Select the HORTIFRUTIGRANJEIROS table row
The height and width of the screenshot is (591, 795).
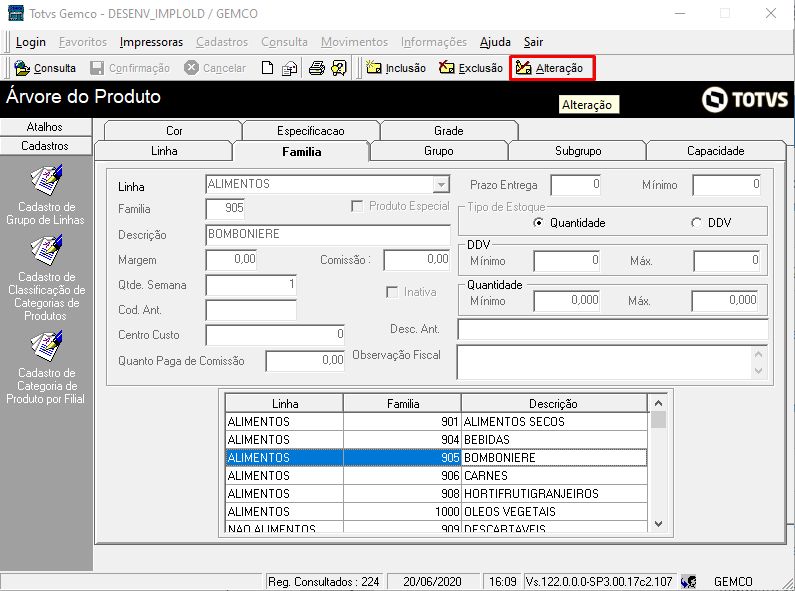[436, 494]
